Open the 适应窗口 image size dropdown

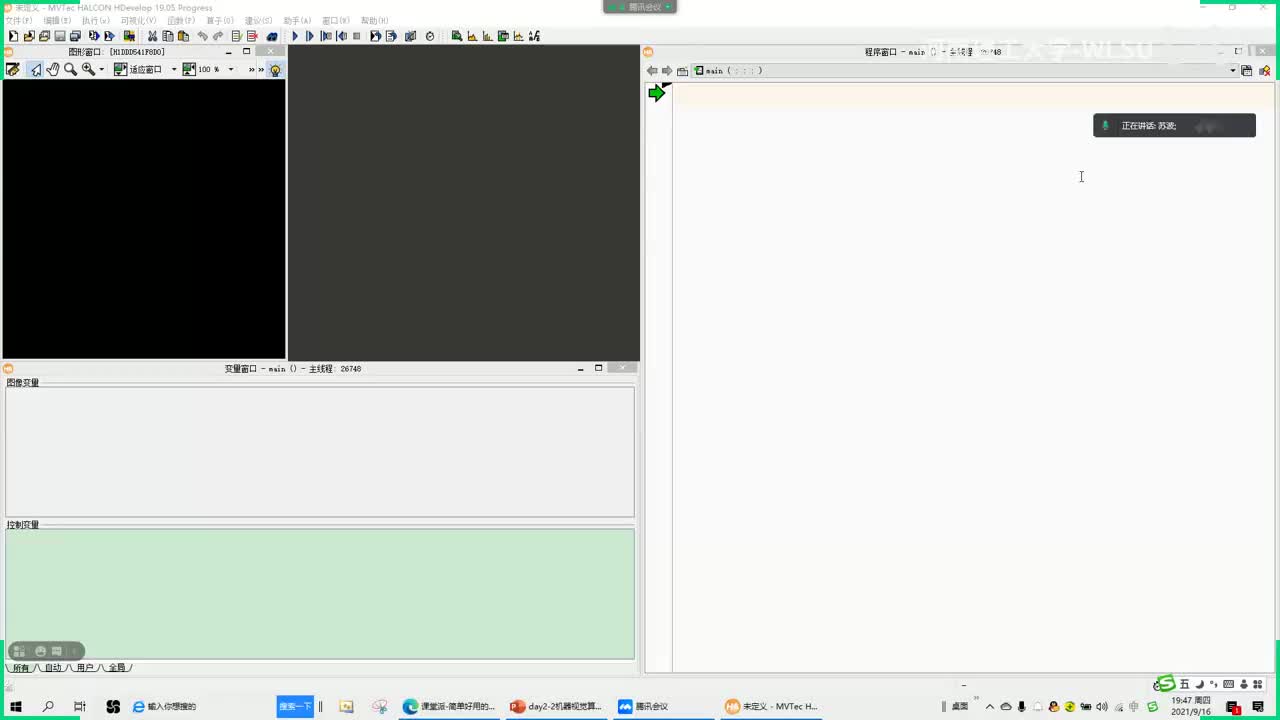(173, 69)
